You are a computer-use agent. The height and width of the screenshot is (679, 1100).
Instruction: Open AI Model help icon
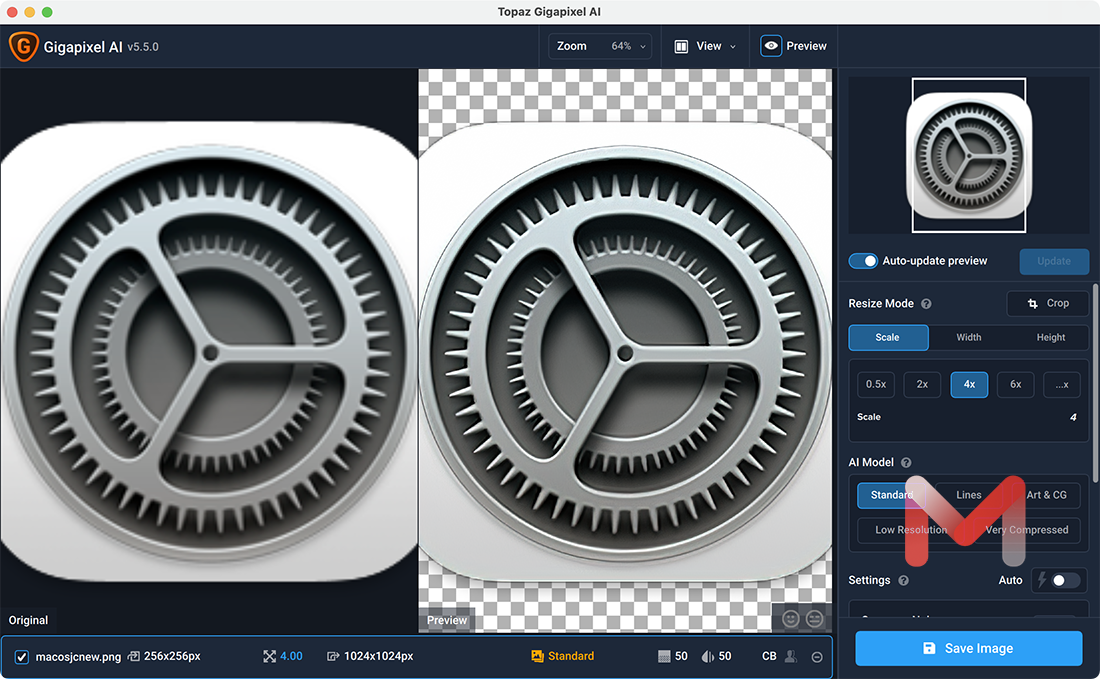(906, 463)
